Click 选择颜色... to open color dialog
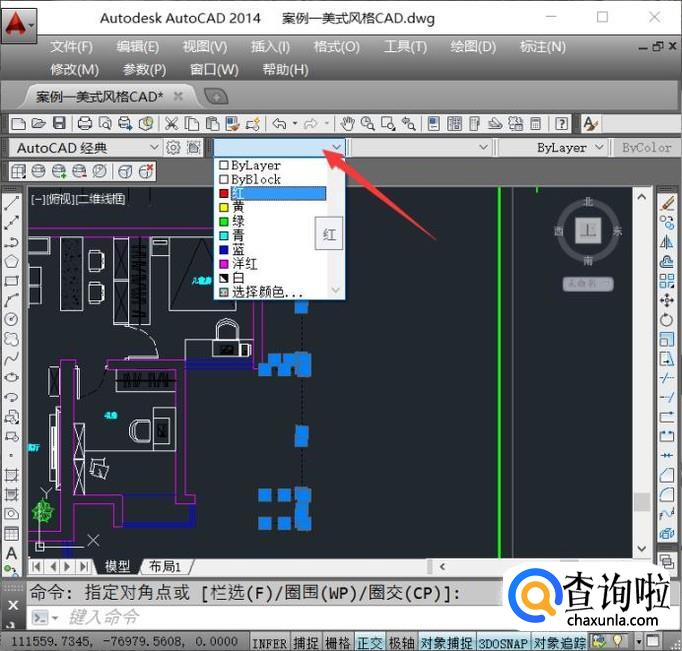This screenshot has width=682, height=651. [272, 292]
